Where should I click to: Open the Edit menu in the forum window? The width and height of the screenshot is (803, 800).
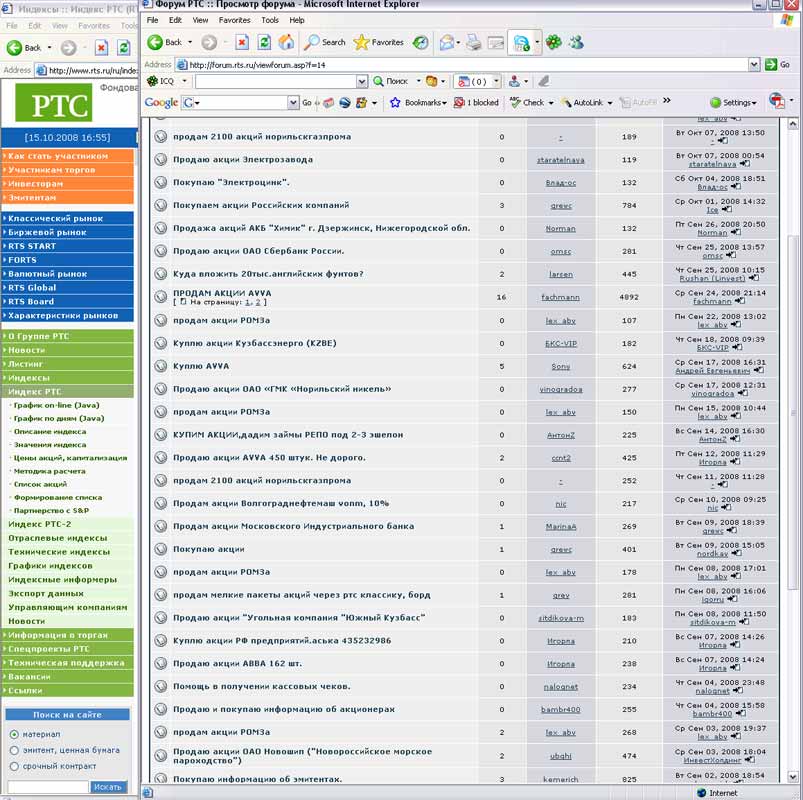click(175, 20)
